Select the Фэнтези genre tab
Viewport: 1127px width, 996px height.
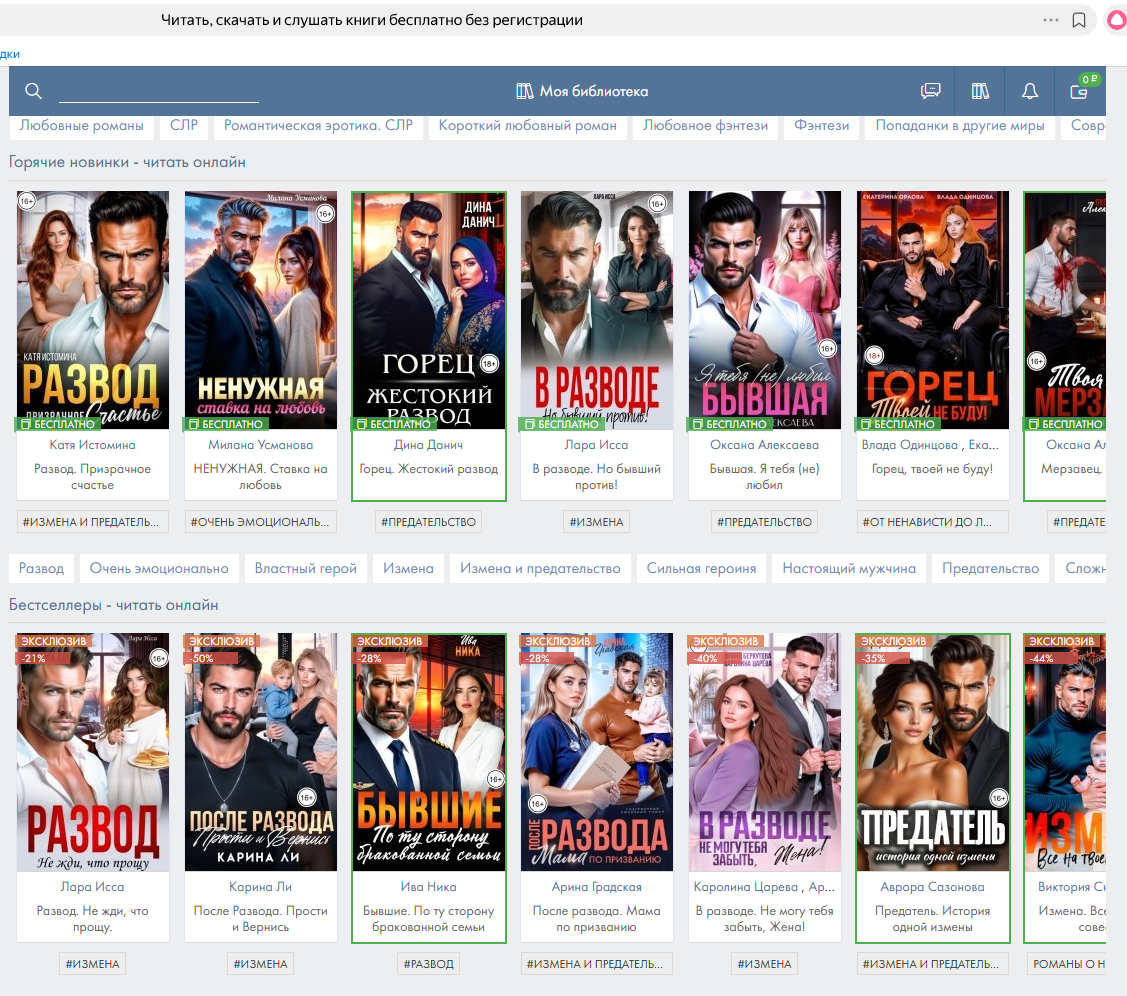822,126
